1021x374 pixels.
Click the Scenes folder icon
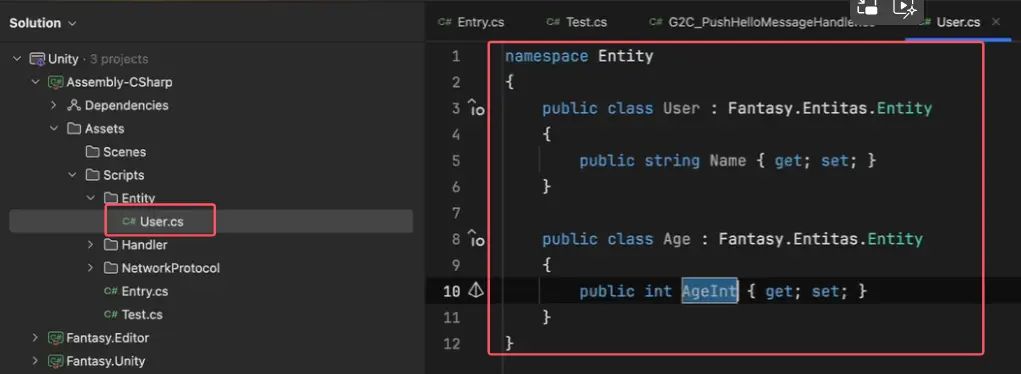(x=92, y=152)
